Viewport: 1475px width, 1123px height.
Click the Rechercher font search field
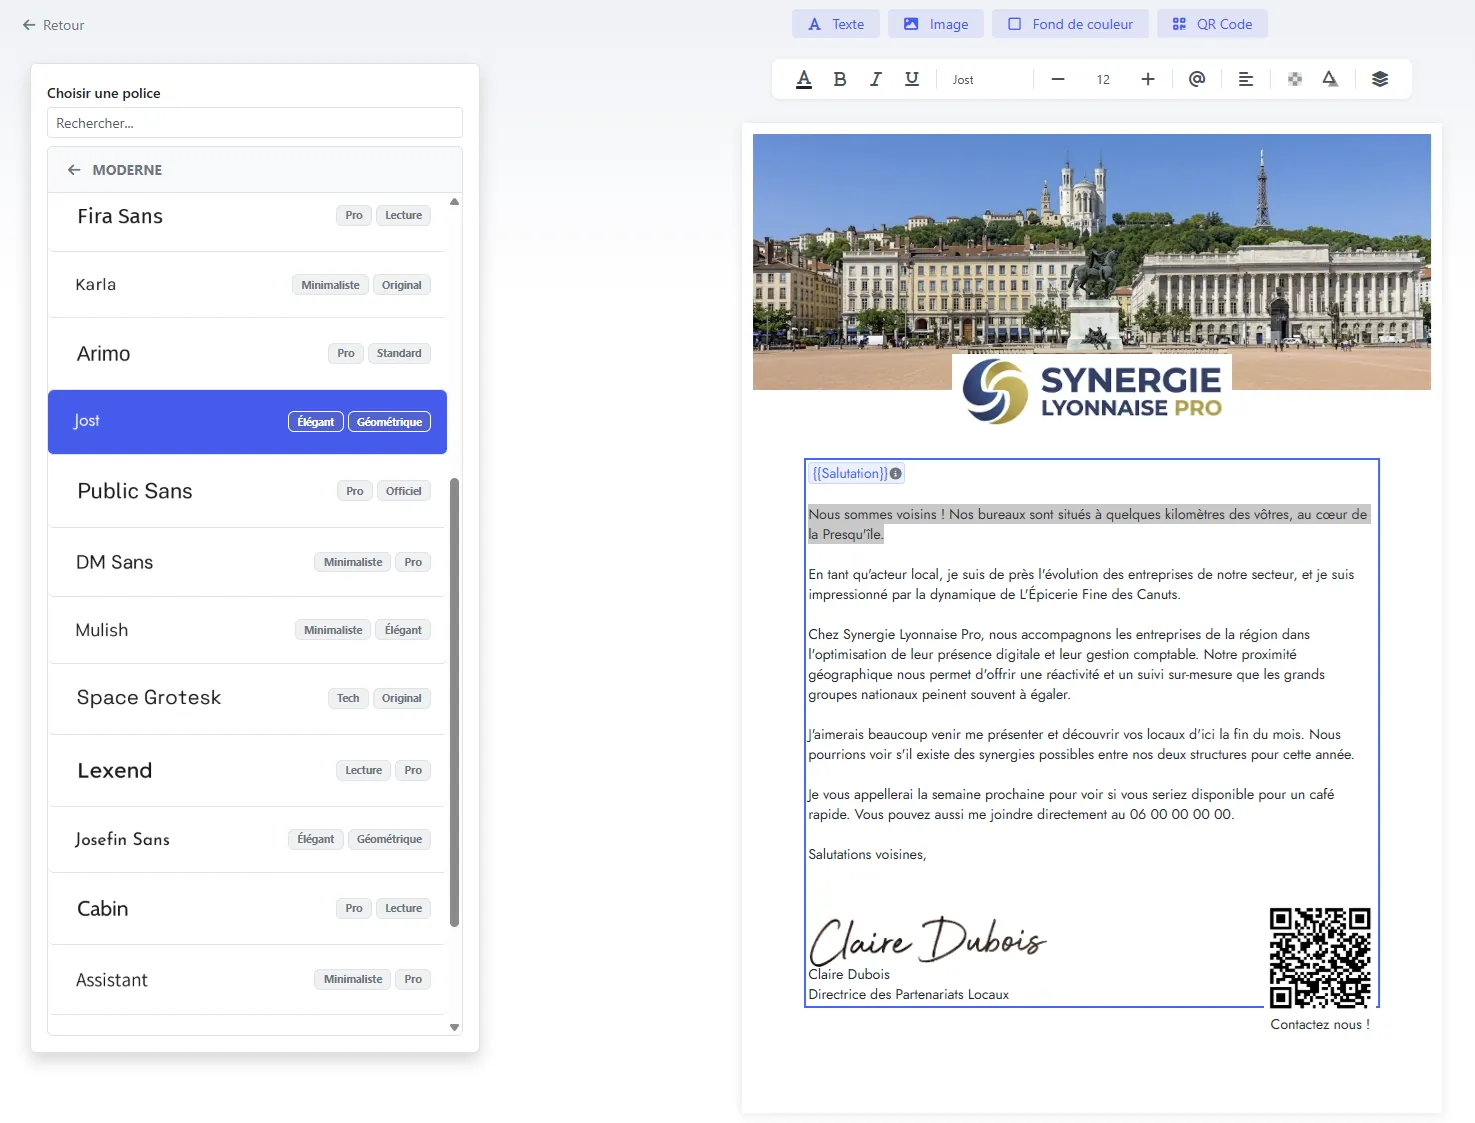[254, 123]
